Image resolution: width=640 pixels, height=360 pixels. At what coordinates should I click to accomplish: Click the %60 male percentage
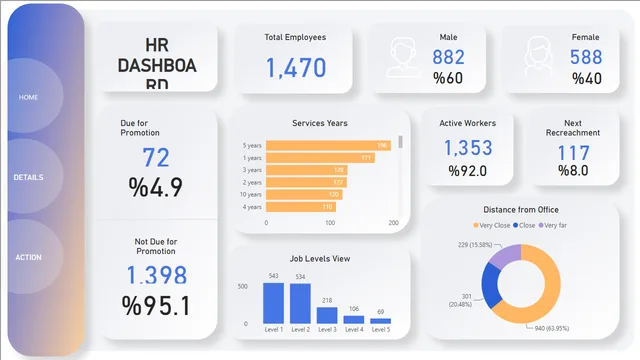pos(448,78)
